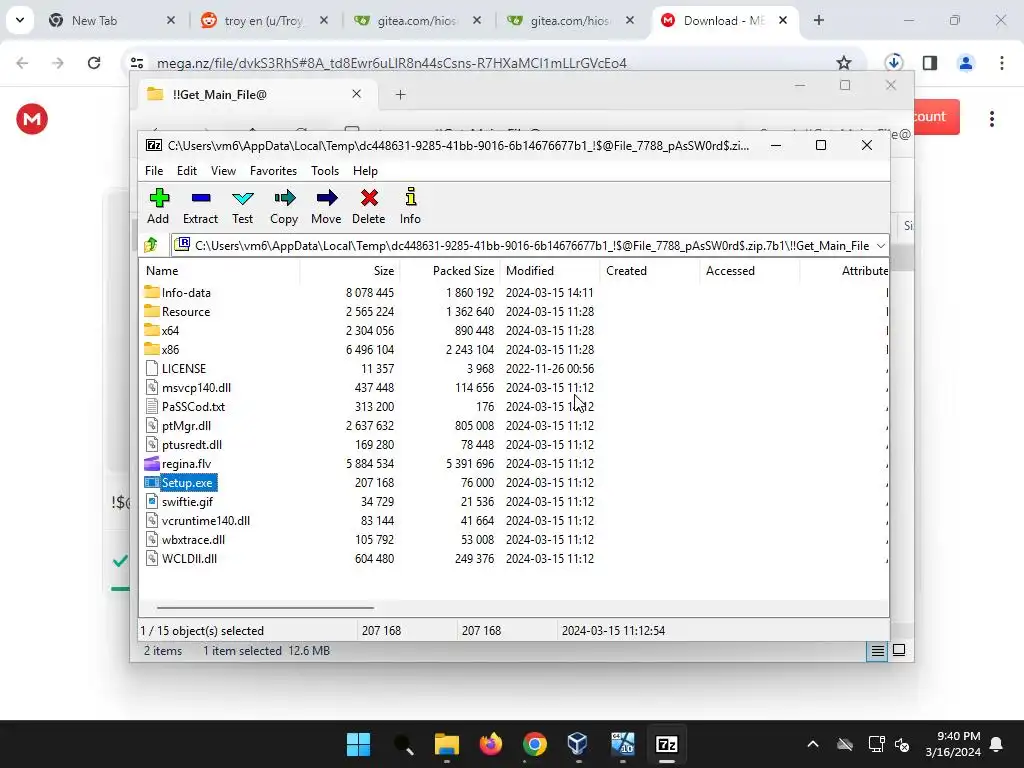Open taskbar search
Viewport: 1024px width, 768px height.
coord(403,744)
